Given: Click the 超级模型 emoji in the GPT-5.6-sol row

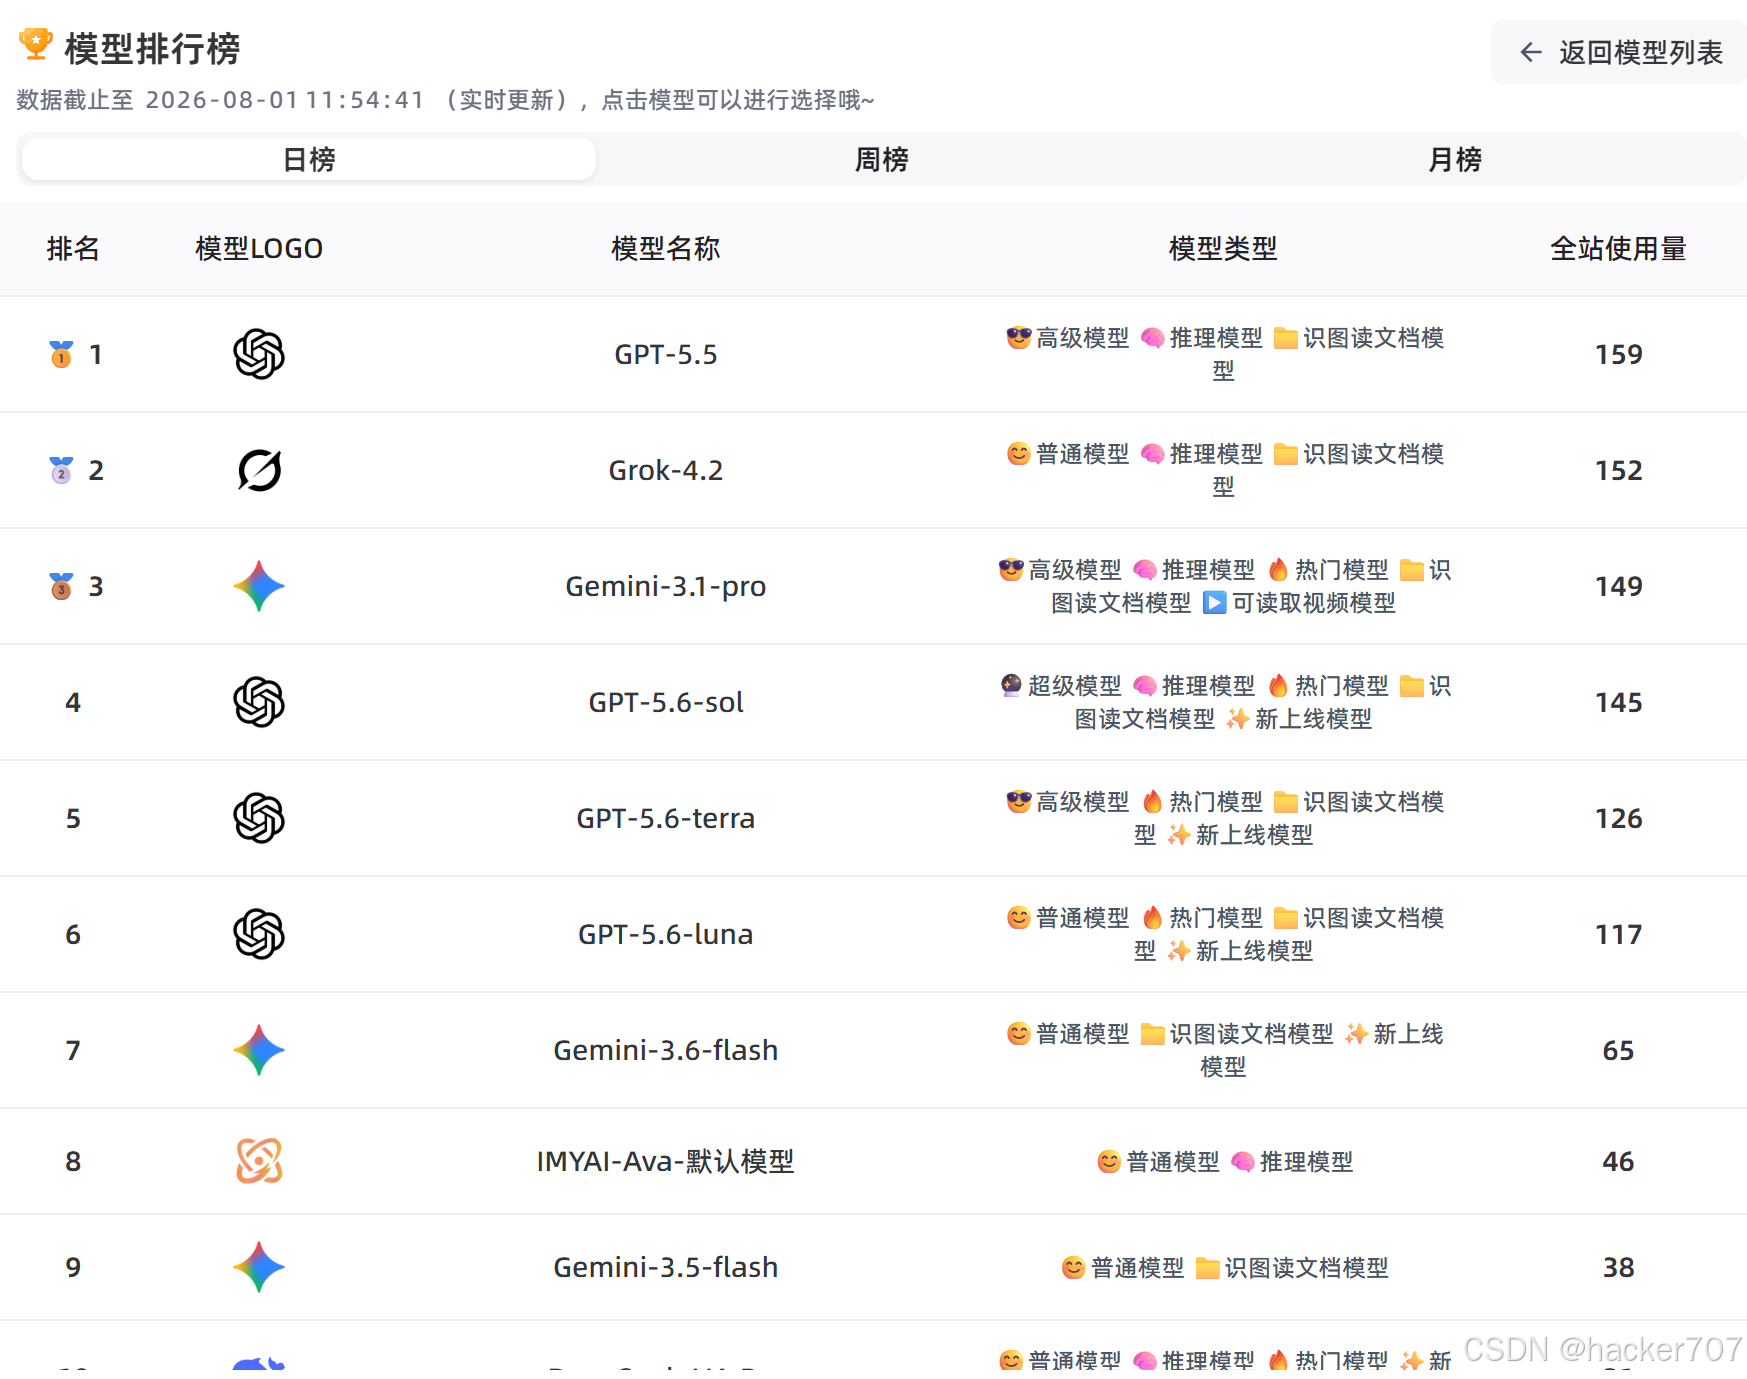Looking at the screenshot, I should [1011, 686].
